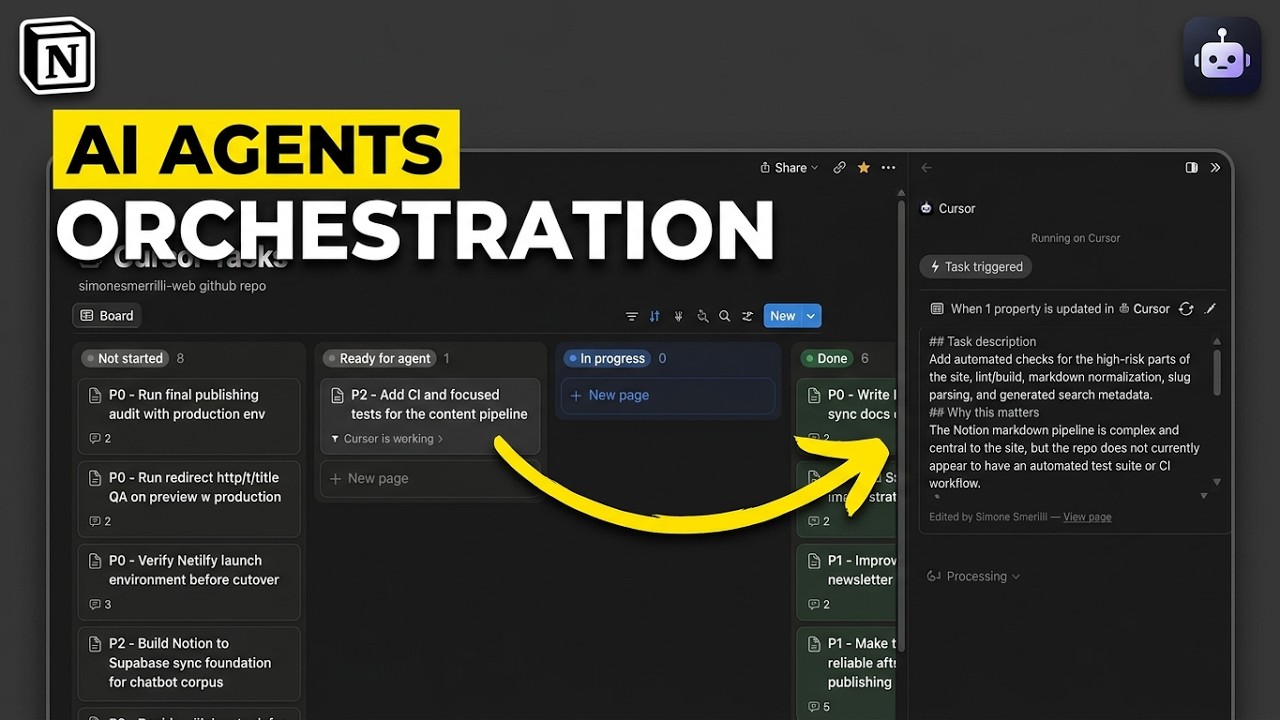Open 'P0 - Run redirect http/t/title QA' card
This screenshot has height=720, width=1280.
(189, 499)
